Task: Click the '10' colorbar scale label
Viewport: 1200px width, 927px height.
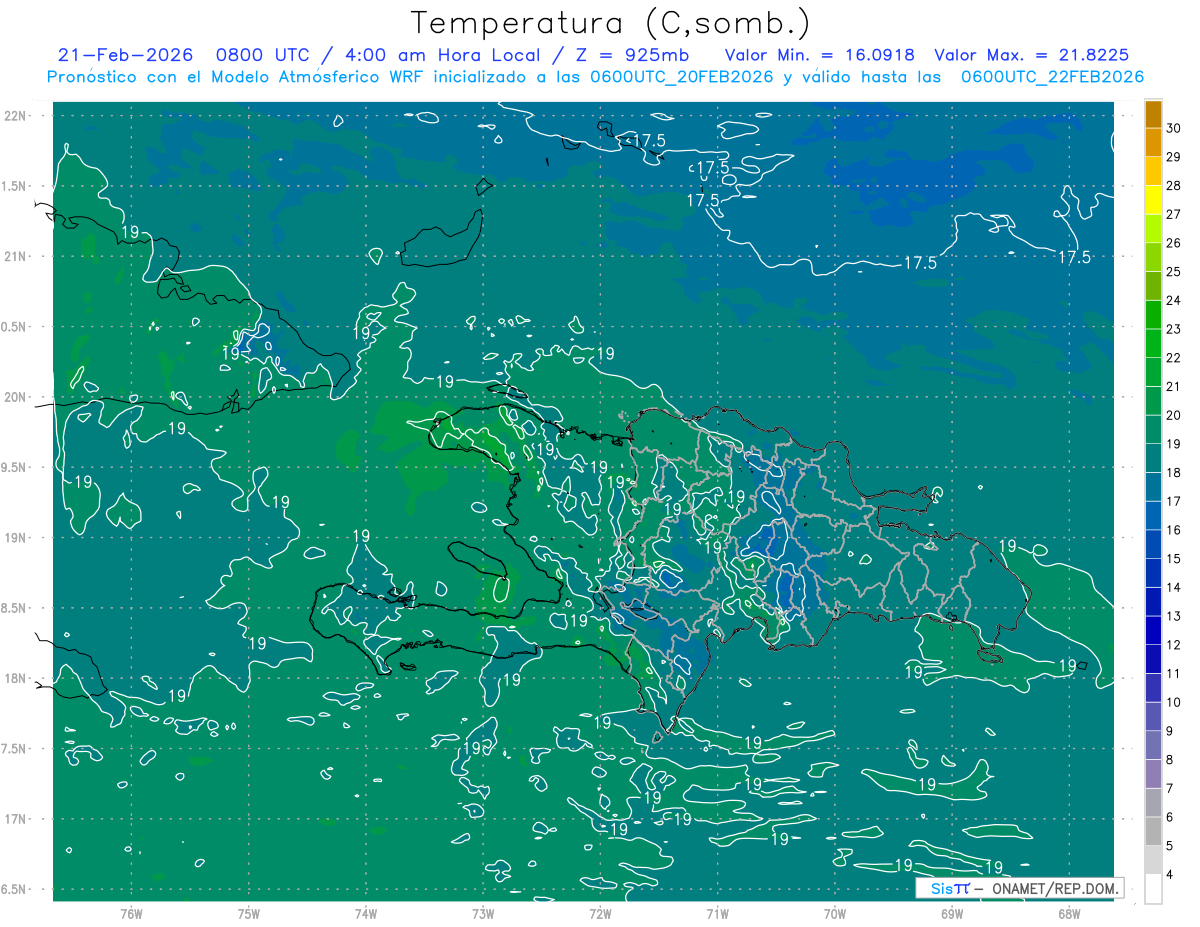Action: coord(1173,702)
